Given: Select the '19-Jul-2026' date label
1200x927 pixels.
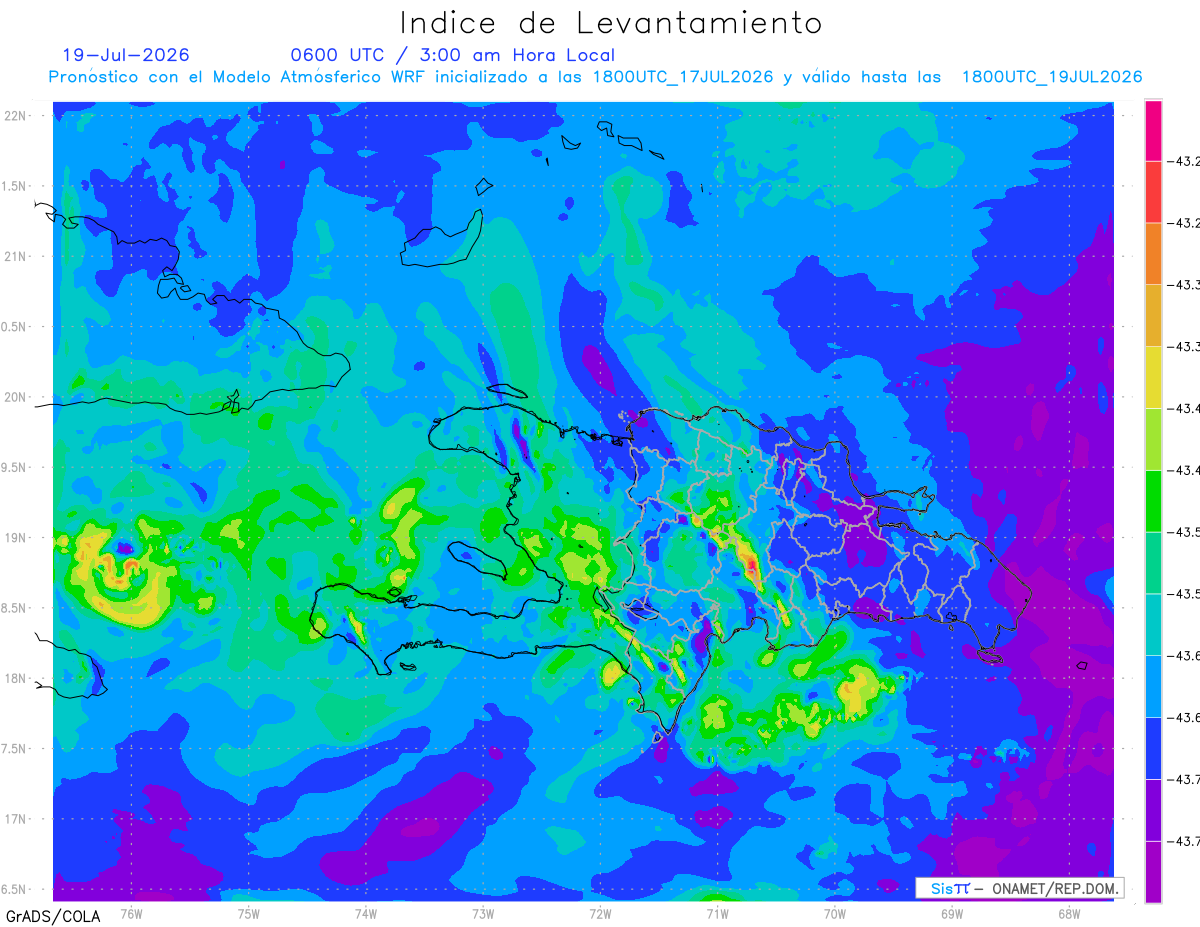Looking at the screenshot, I should point(126,55).
